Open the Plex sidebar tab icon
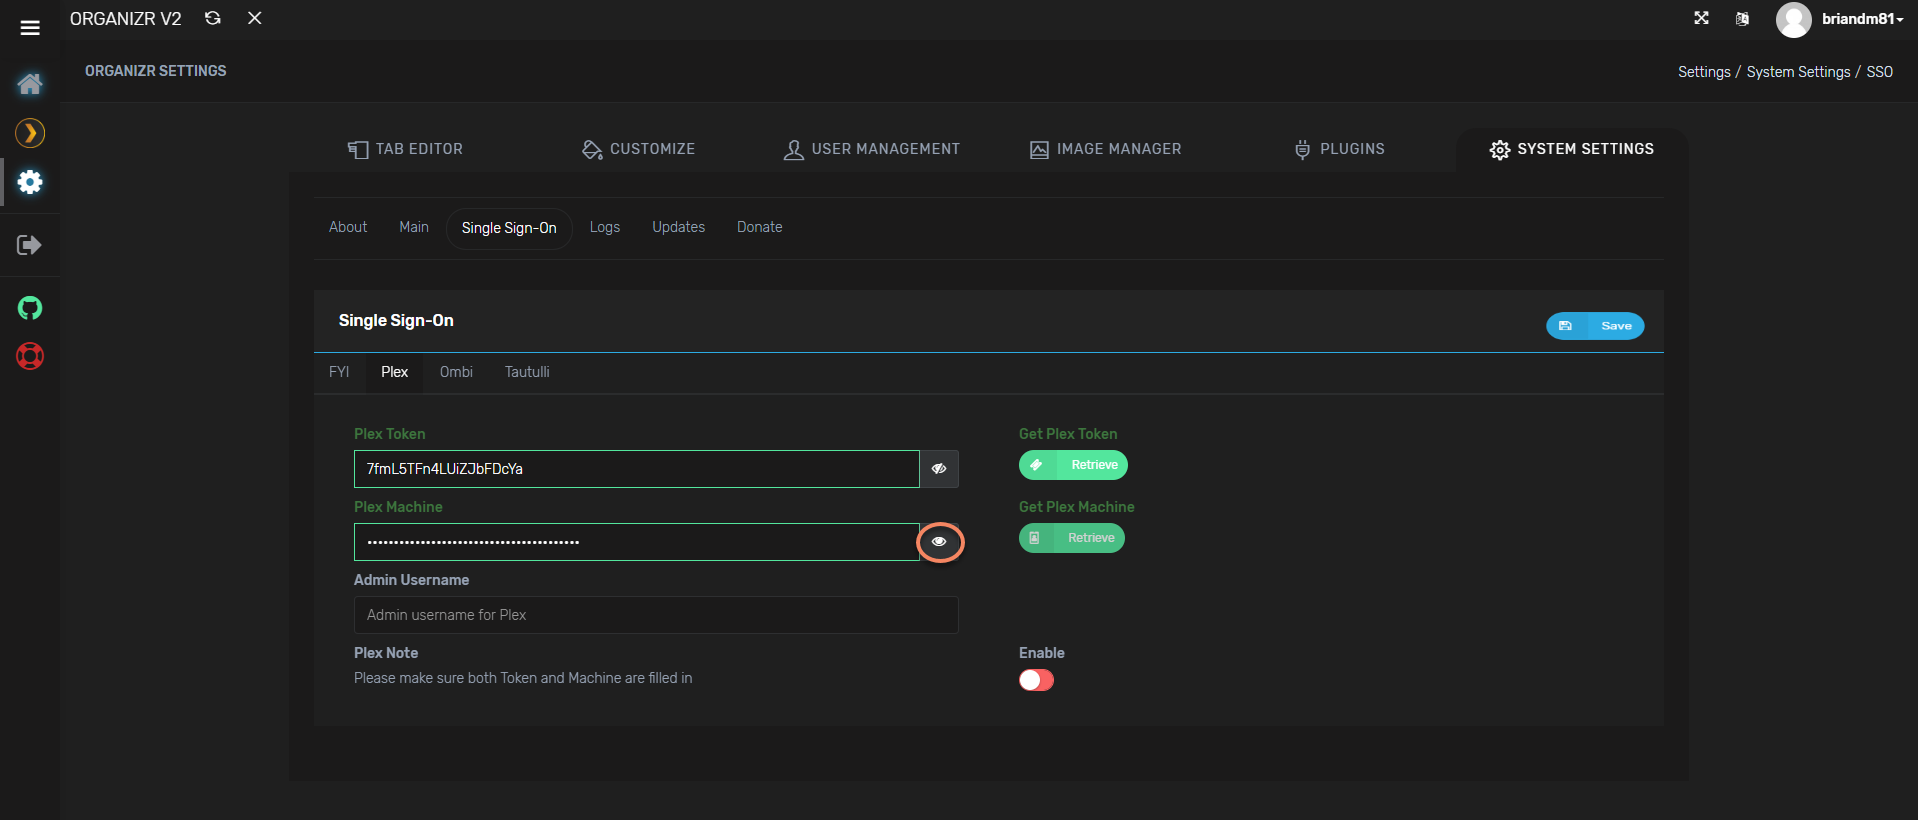 [30, 133]
